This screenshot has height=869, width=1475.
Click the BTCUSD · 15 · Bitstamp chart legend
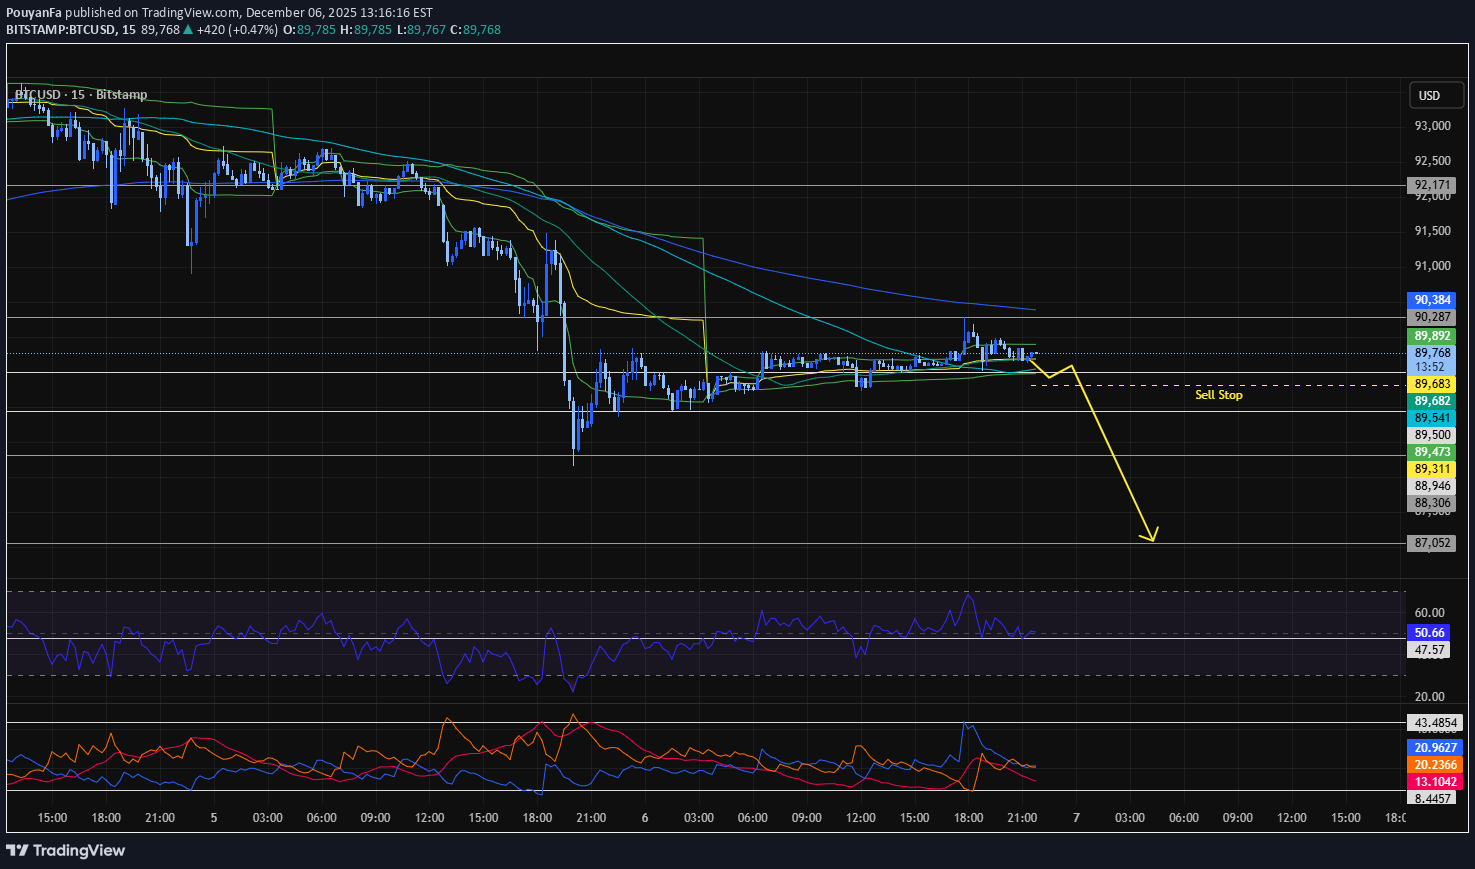point(80,95)
